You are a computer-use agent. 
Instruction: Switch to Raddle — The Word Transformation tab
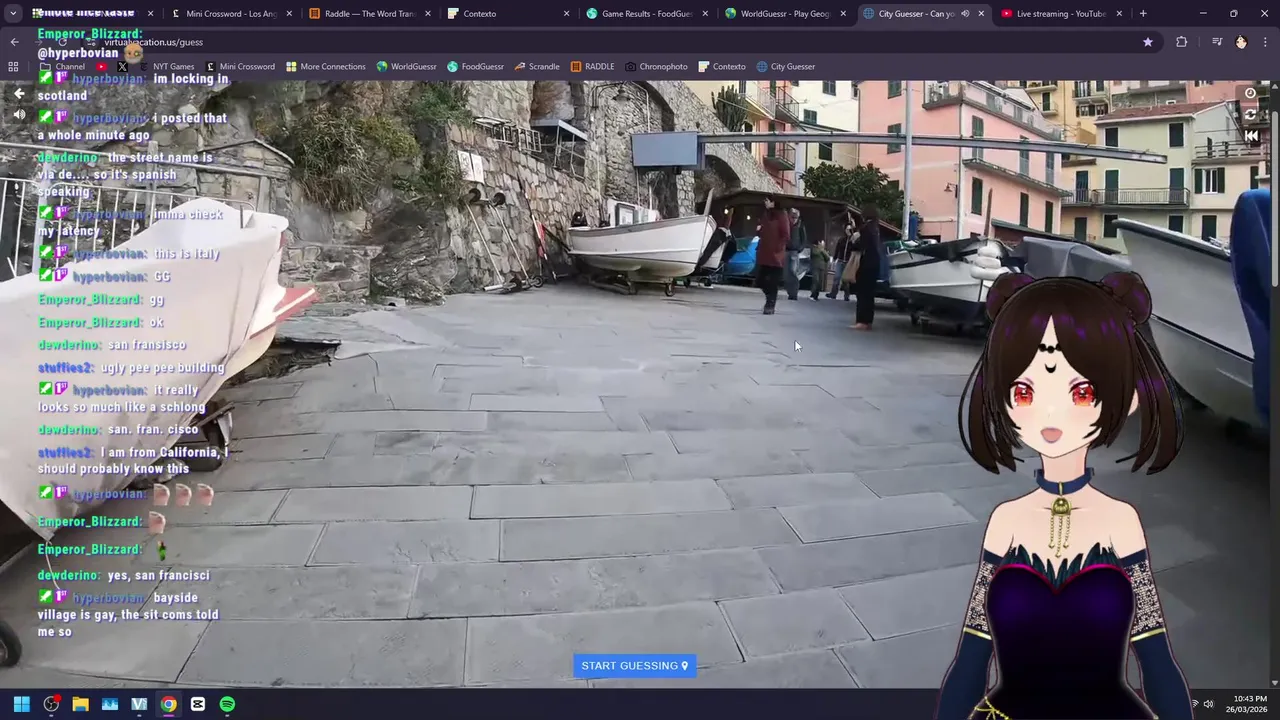(368, 14)
